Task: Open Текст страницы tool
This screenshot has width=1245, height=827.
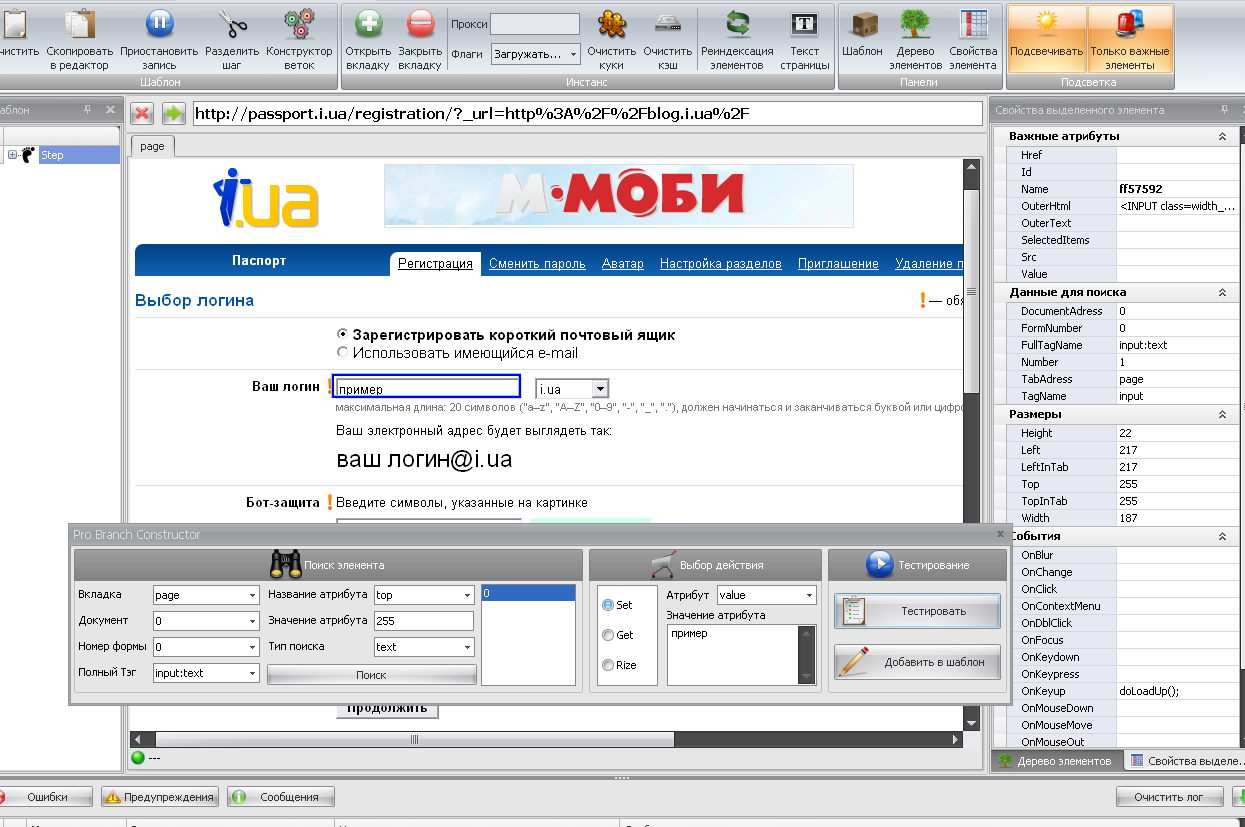Action: click(804, 24)
